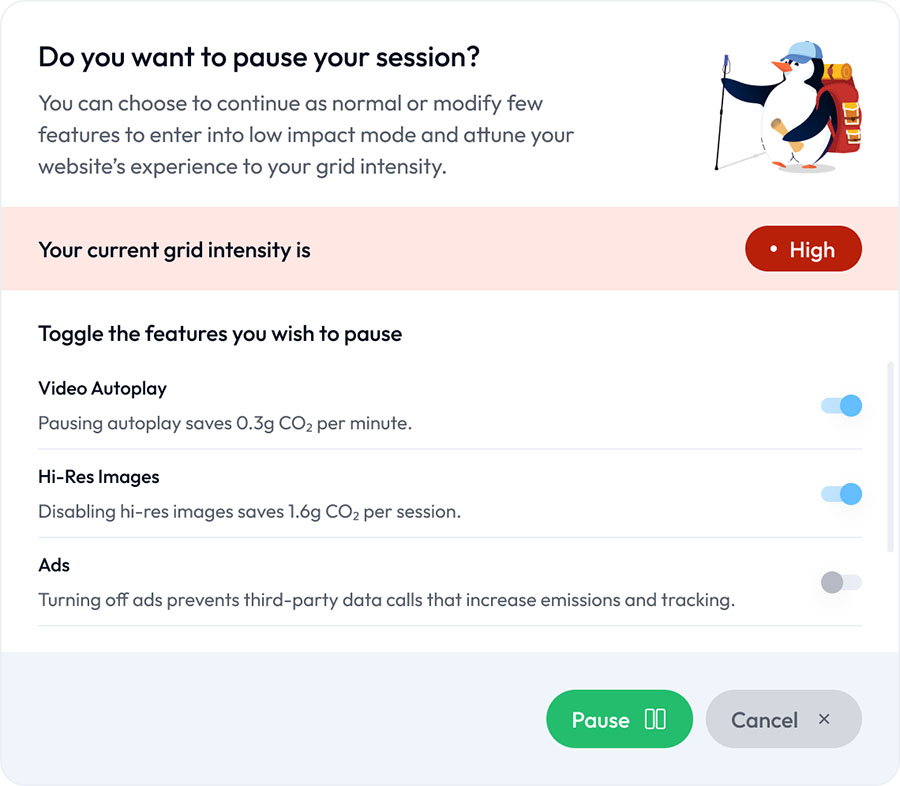Click the penguin's walking stick
This screenshot has height=786, width=900.
coord(721,112)
